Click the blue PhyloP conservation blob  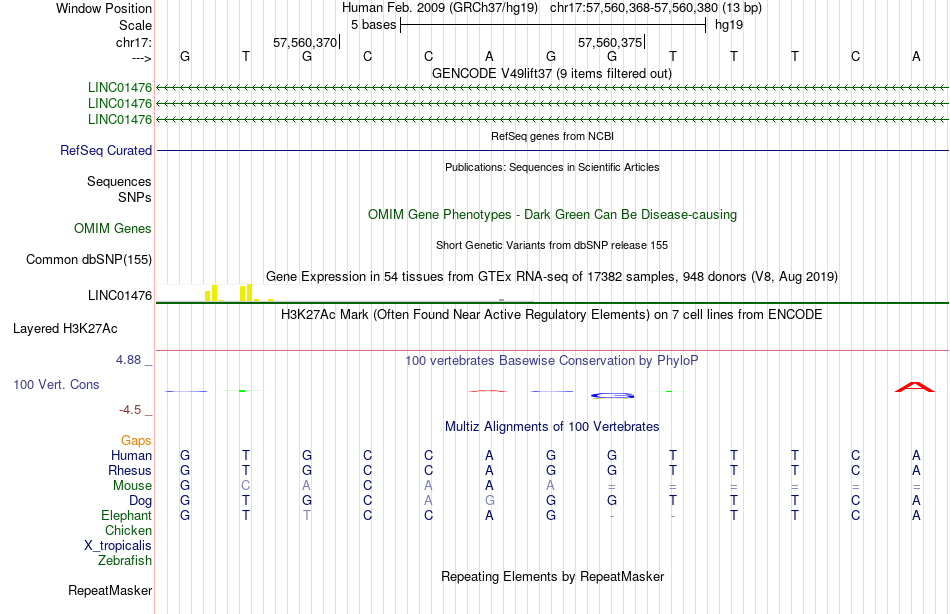[613, 396]
